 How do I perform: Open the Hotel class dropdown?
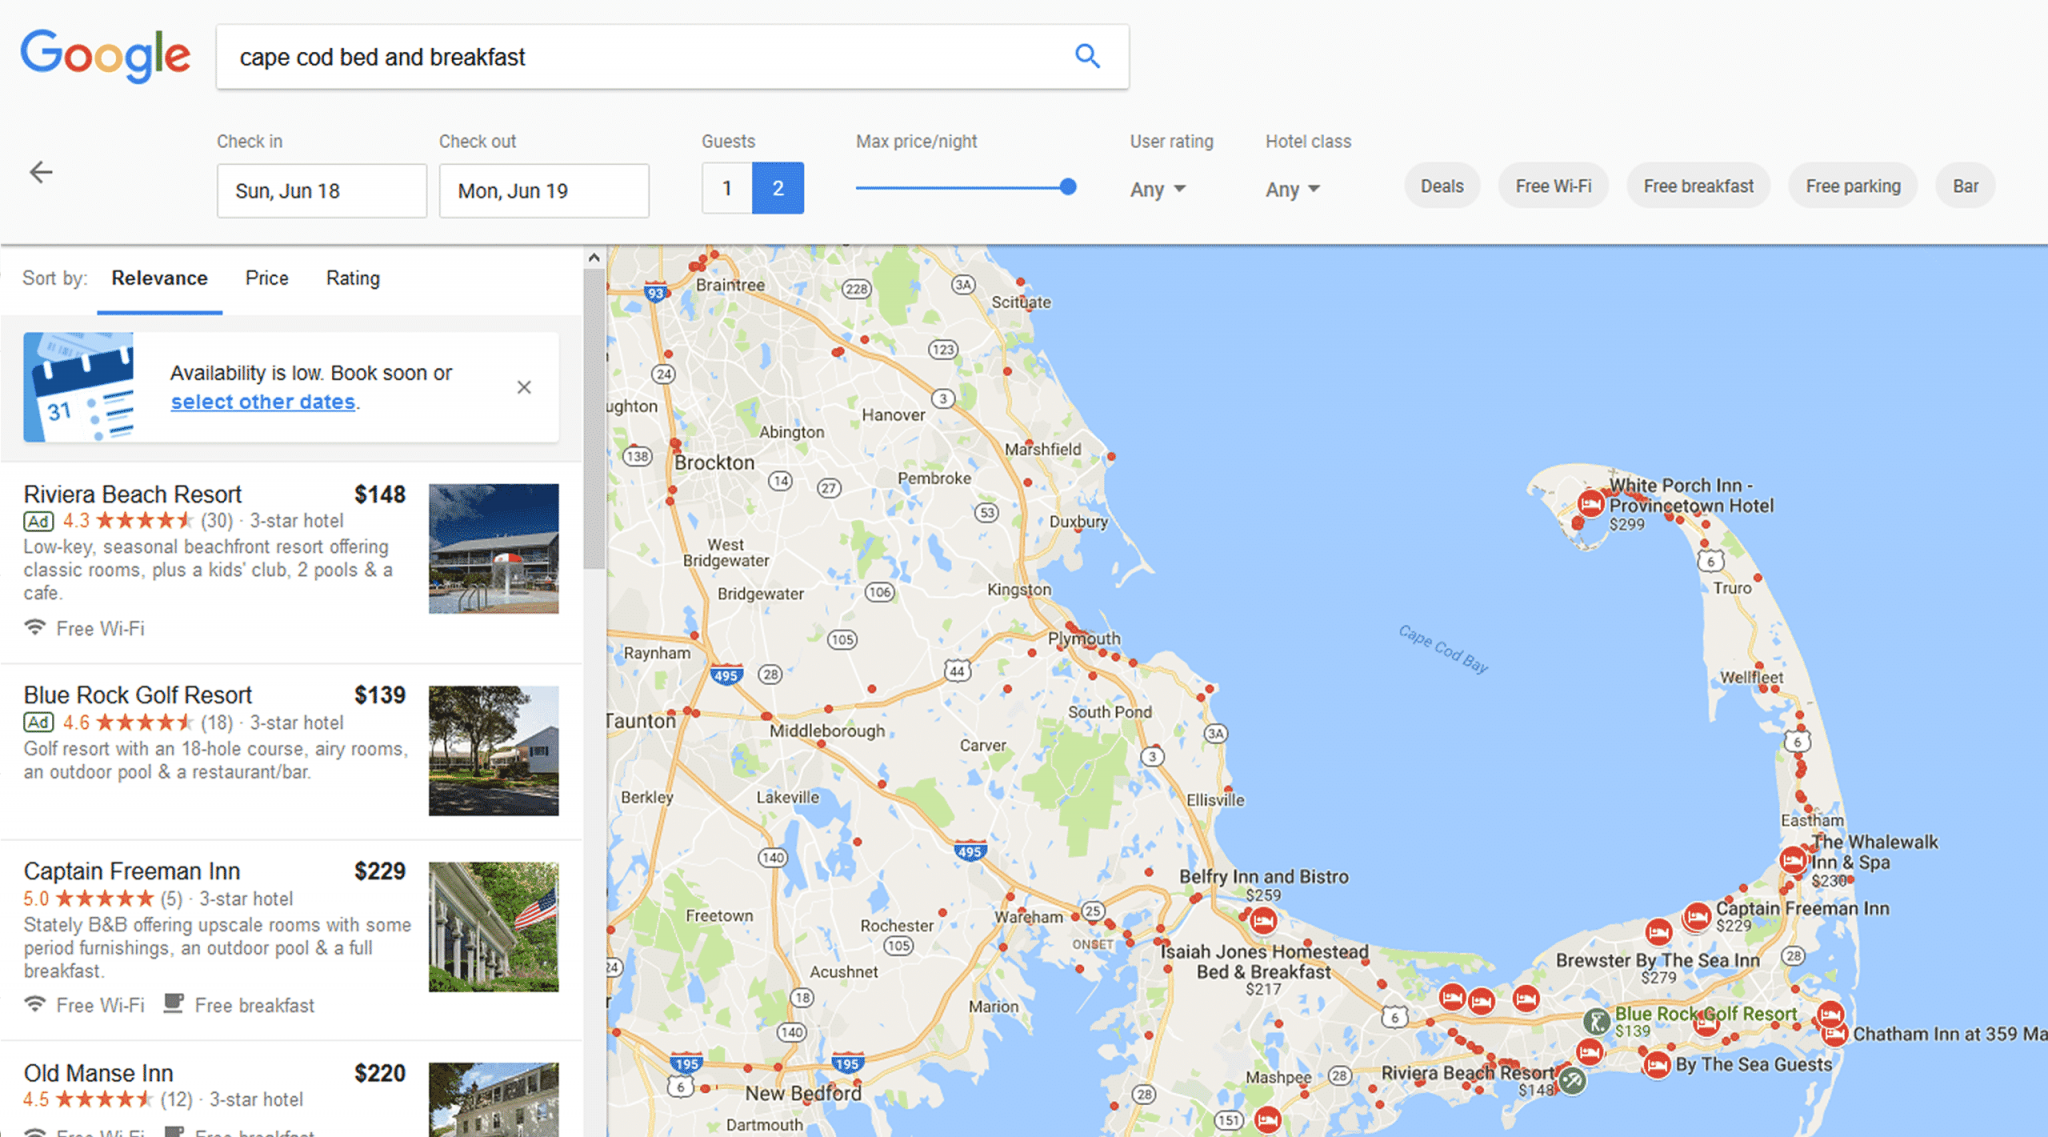click(1293, 189)
